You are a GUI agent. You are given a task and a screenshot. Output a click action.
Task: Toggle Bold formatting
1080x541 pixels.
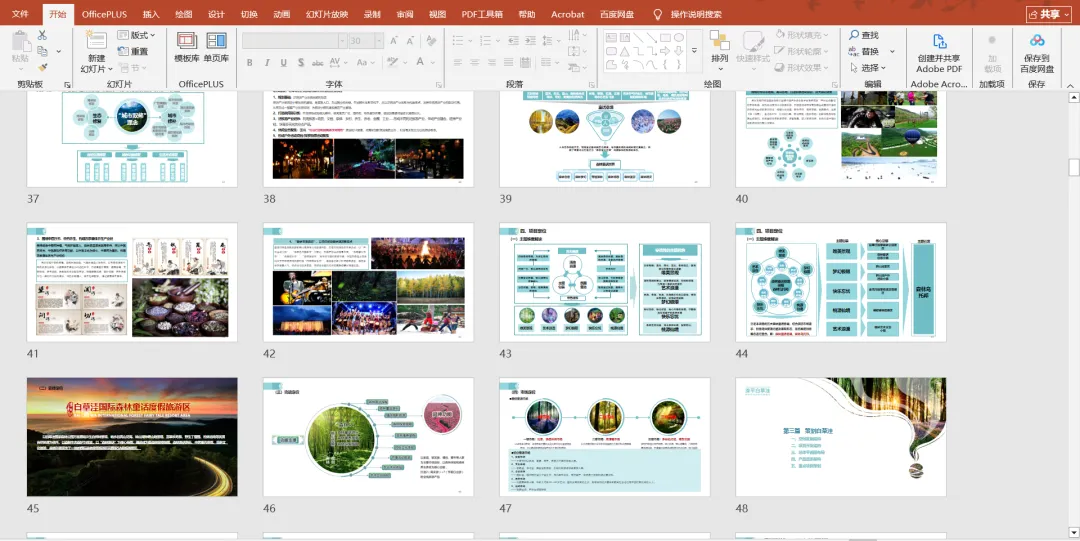(x=249, y=63)
